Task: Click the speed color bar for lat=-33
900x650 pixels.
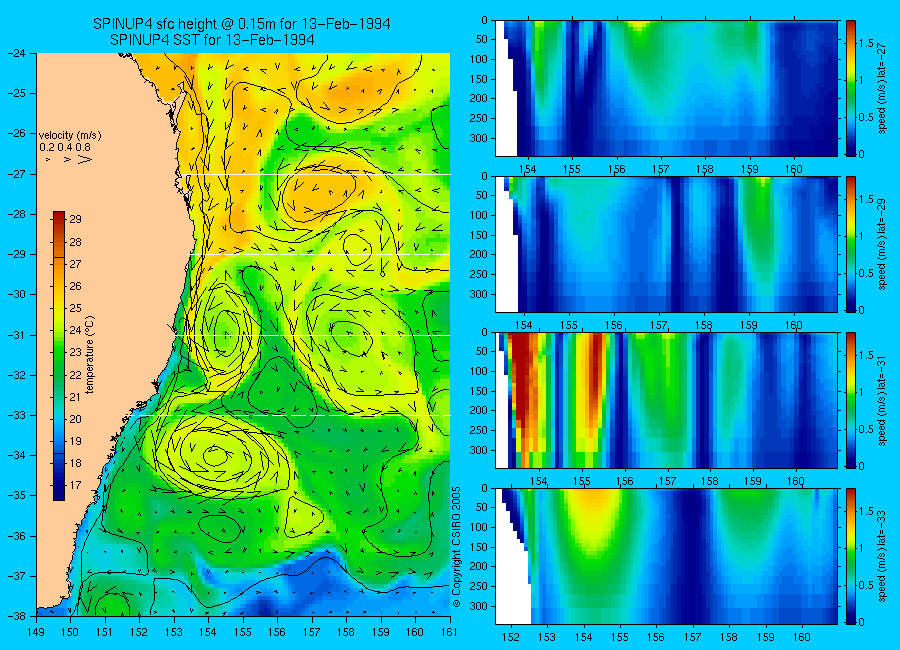Action: click(851, 556)
